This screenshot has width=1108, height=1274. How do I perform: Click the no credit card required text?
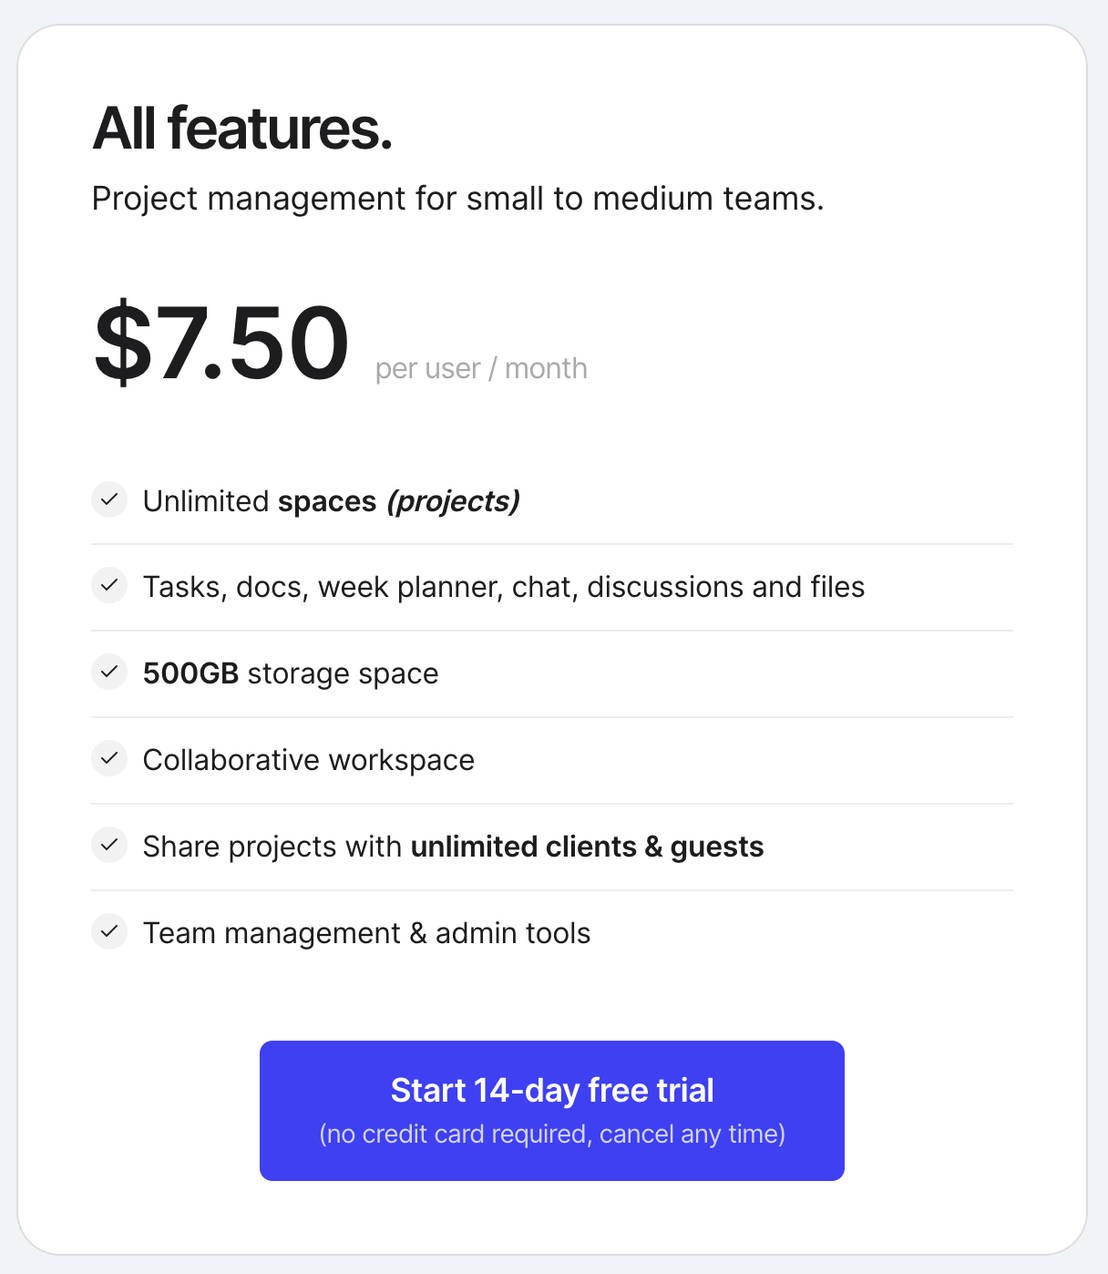(551, 1134)
